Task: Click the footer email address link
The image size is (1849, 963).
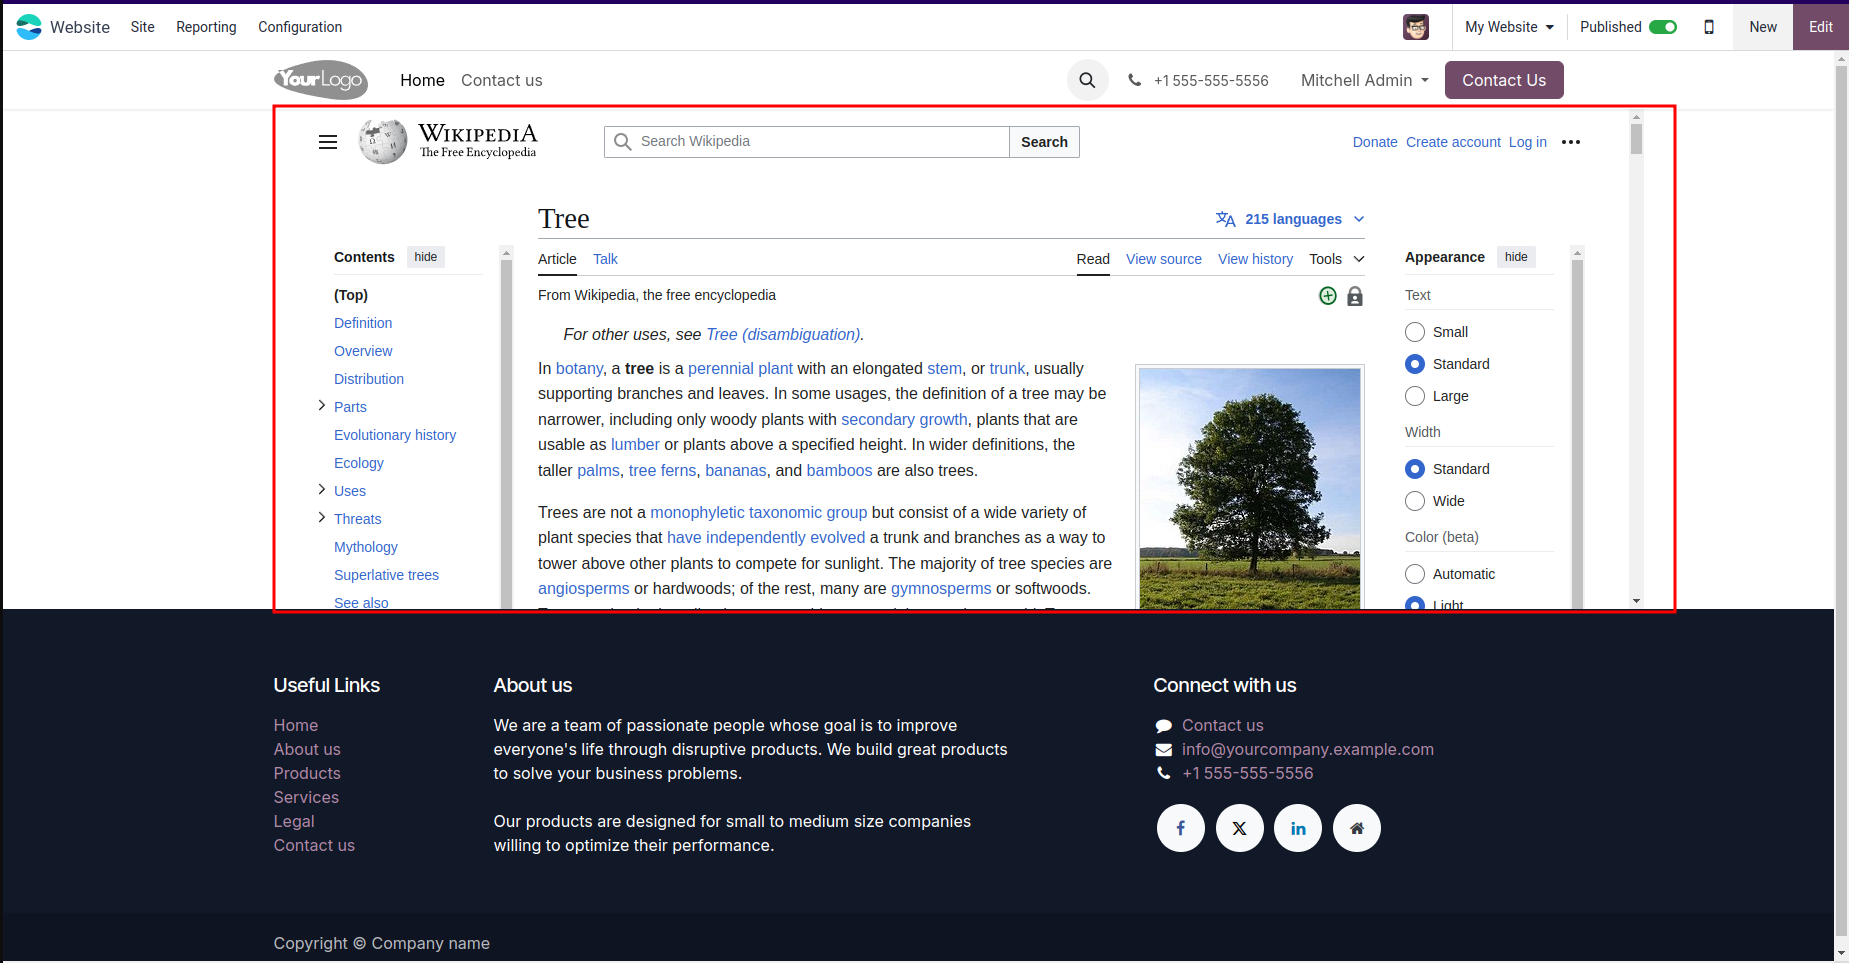Action: pyautogui.click(x=1308, y=749)
